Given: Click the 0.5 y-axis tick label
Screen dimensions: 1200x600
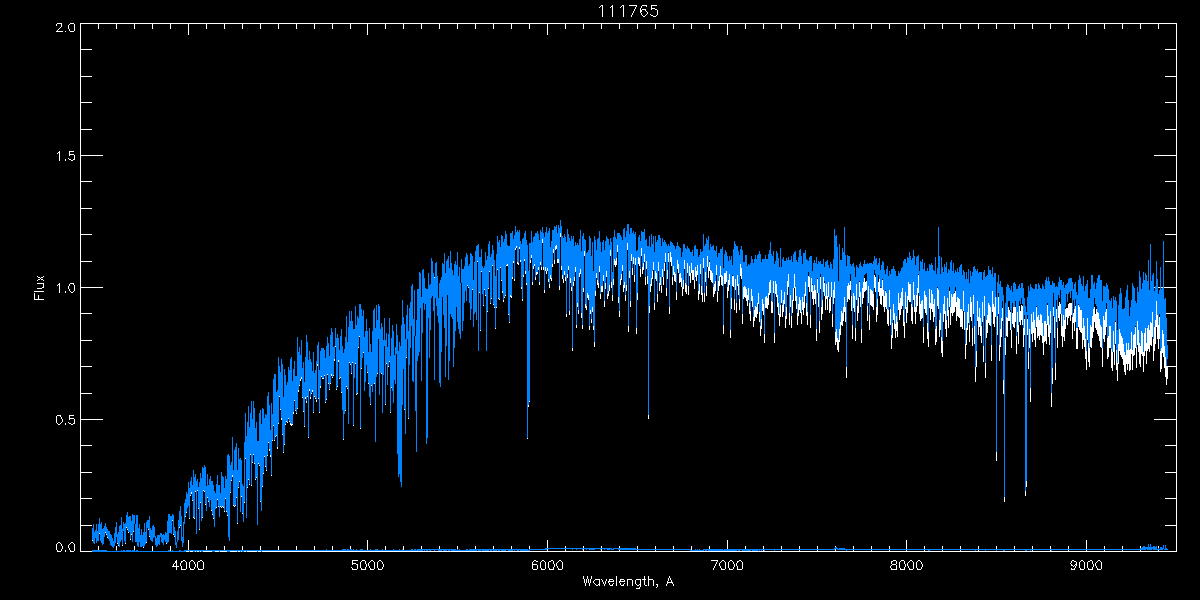Looking at the screenshot, I should 66,419.
